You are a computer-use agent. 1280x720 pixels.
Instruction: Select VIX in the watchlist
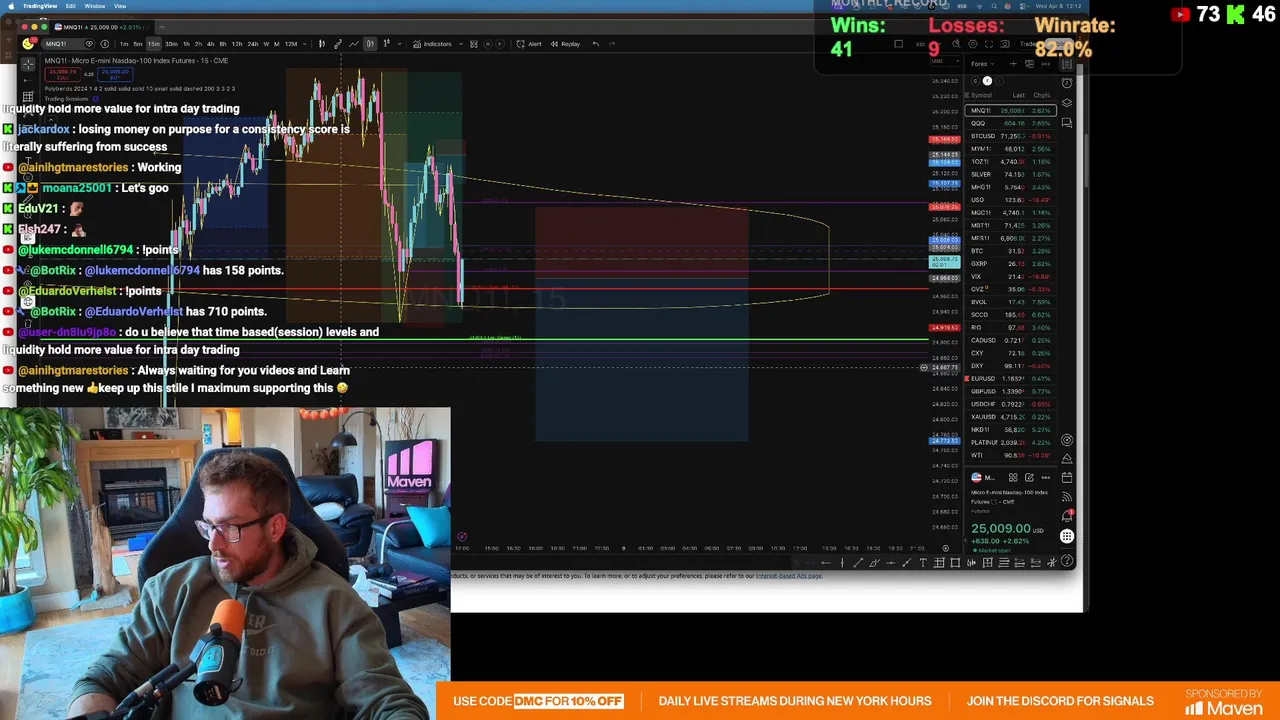tap(1011, 276)
